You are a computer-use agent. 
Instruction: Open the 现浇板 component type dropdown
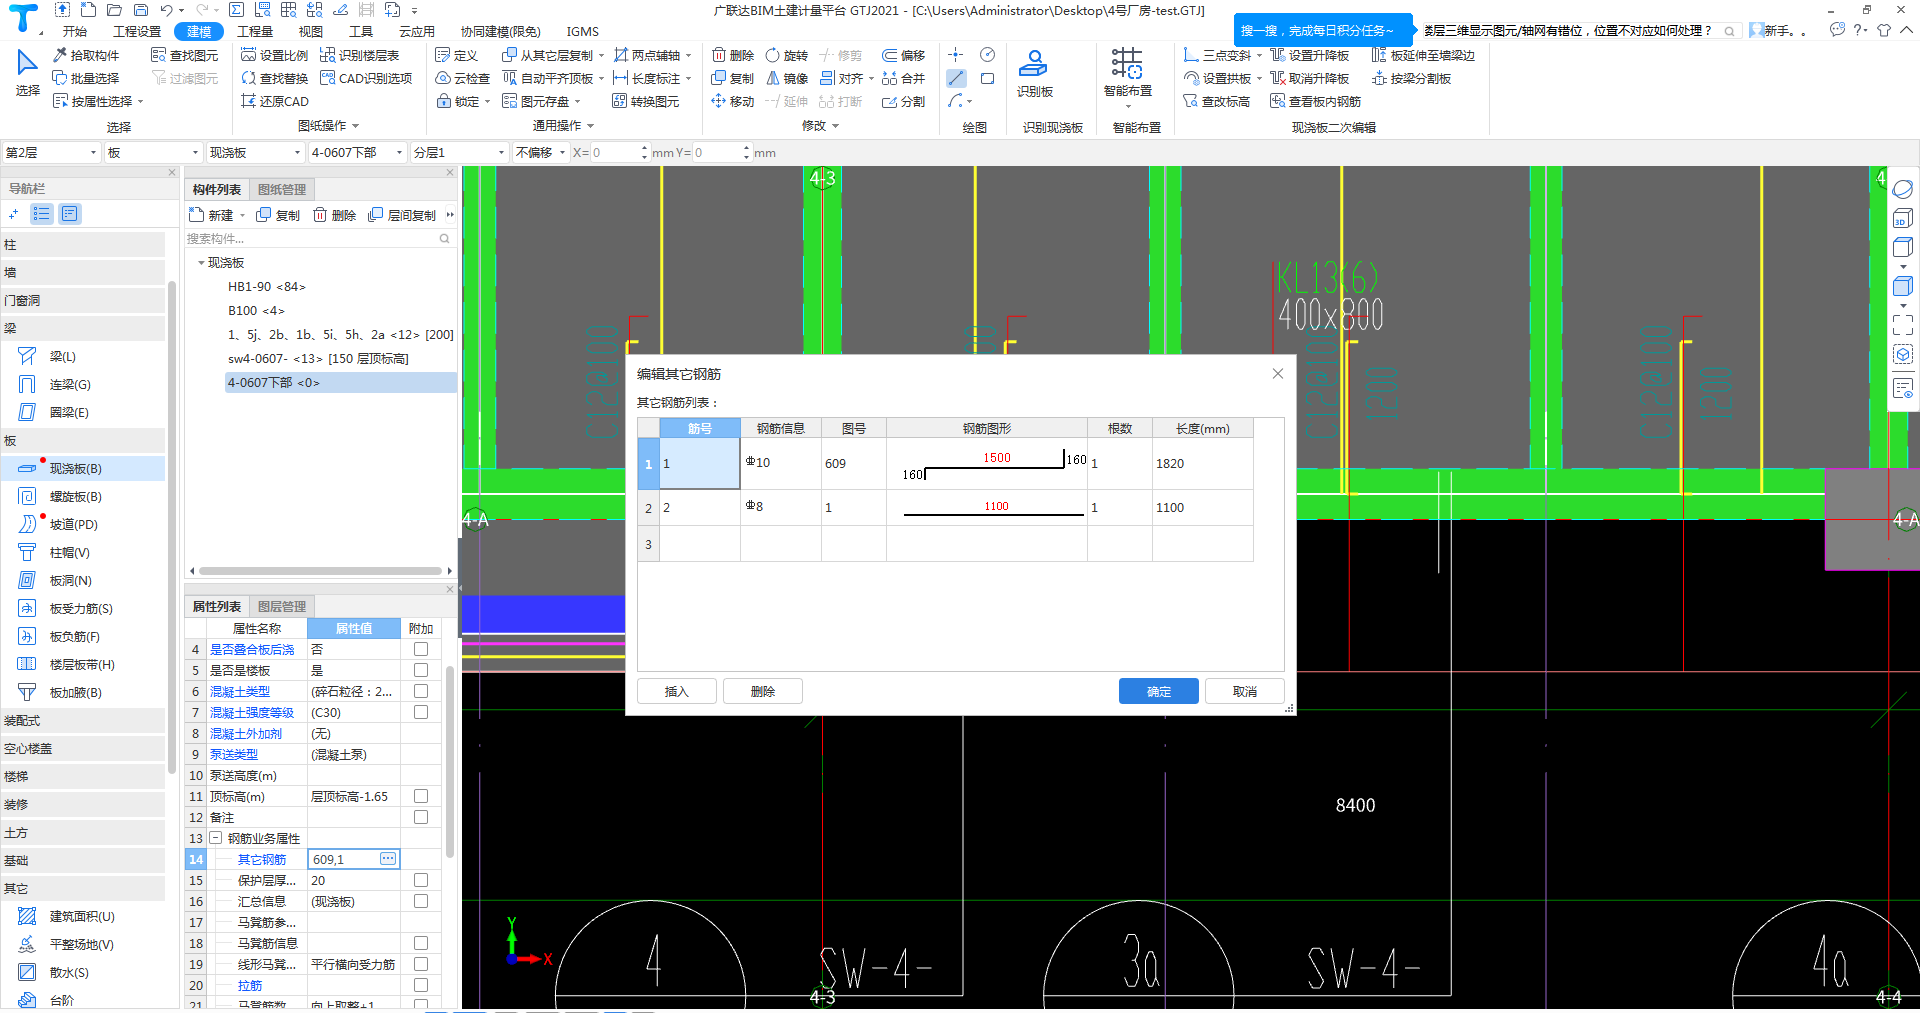[255, 152]
